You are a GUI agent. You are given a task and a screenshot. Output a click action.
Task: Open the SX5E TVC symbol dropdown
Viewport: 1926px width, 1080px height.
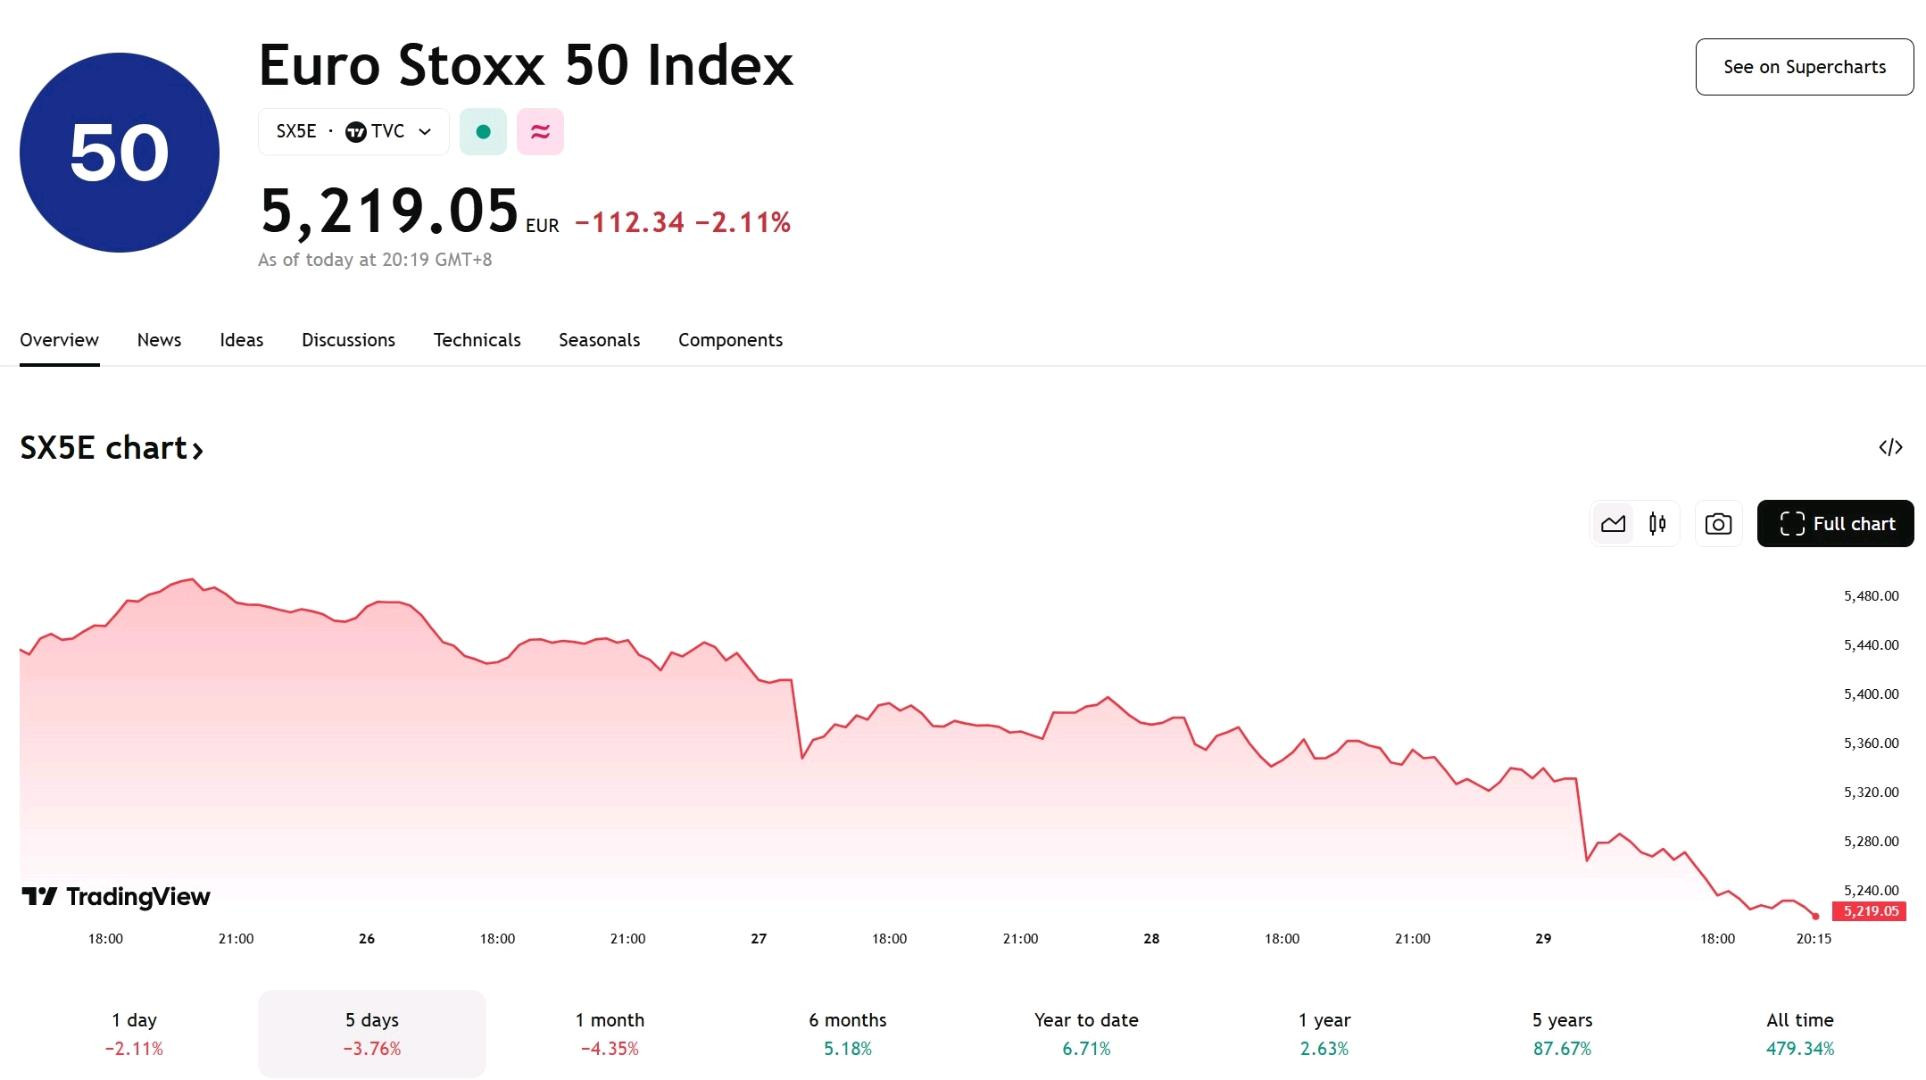click(354, 132)
